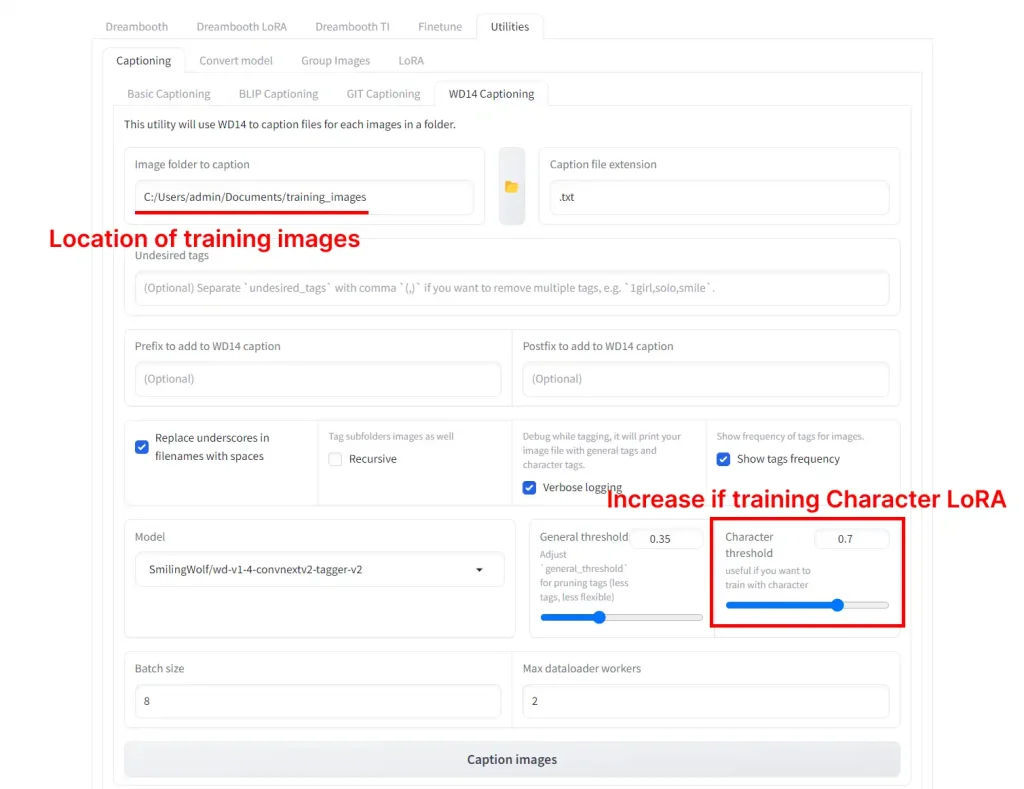Switch to the Dreambooth tab
Viewport: 1024px width, 789px height.
pos(136,26)
